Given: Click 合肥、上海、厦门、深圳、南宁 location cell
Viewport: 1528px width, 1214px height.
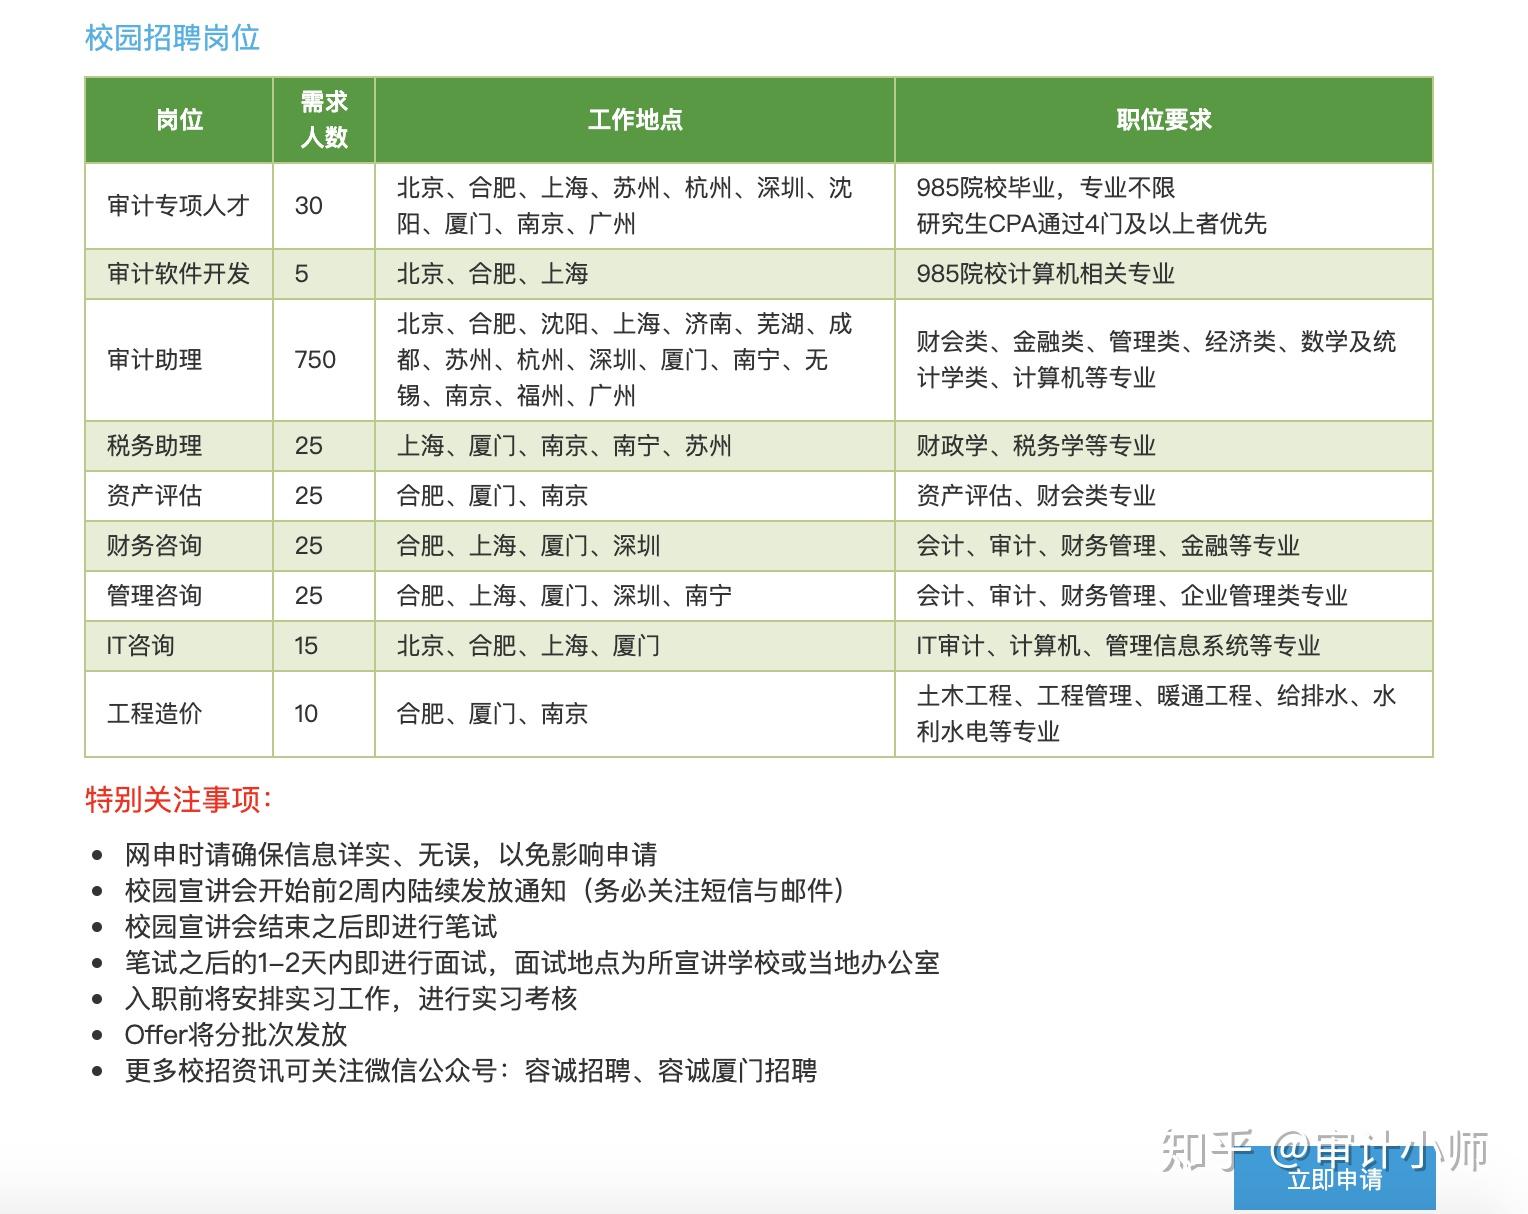Looking at the screenshot, I should point(635,596).
